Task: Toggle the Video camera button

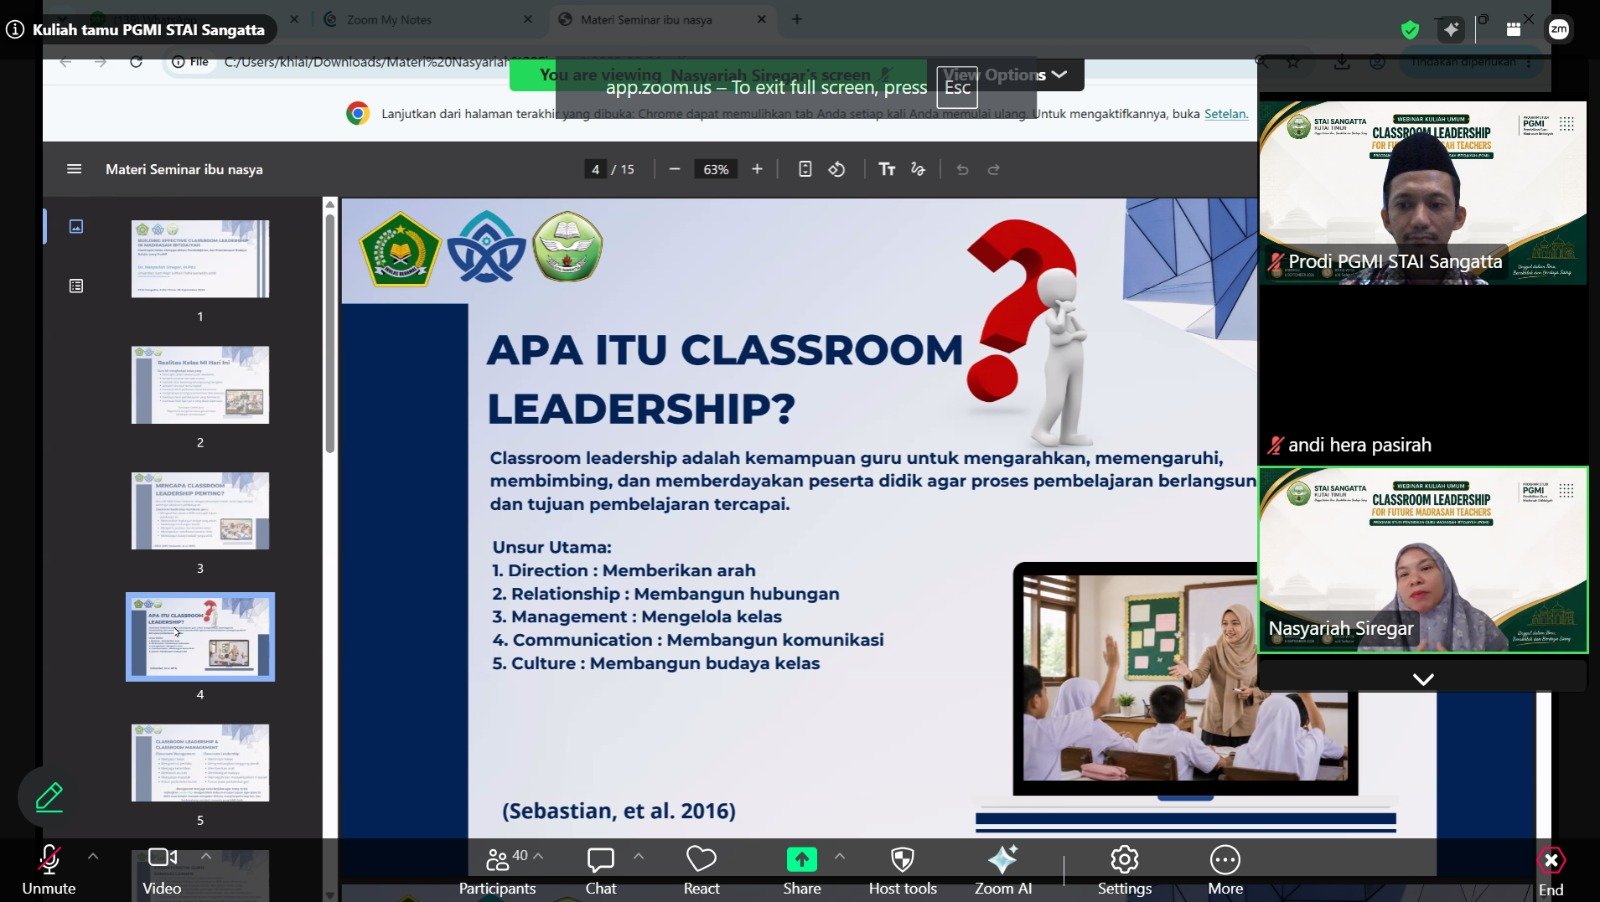Action: coord(162,870)
